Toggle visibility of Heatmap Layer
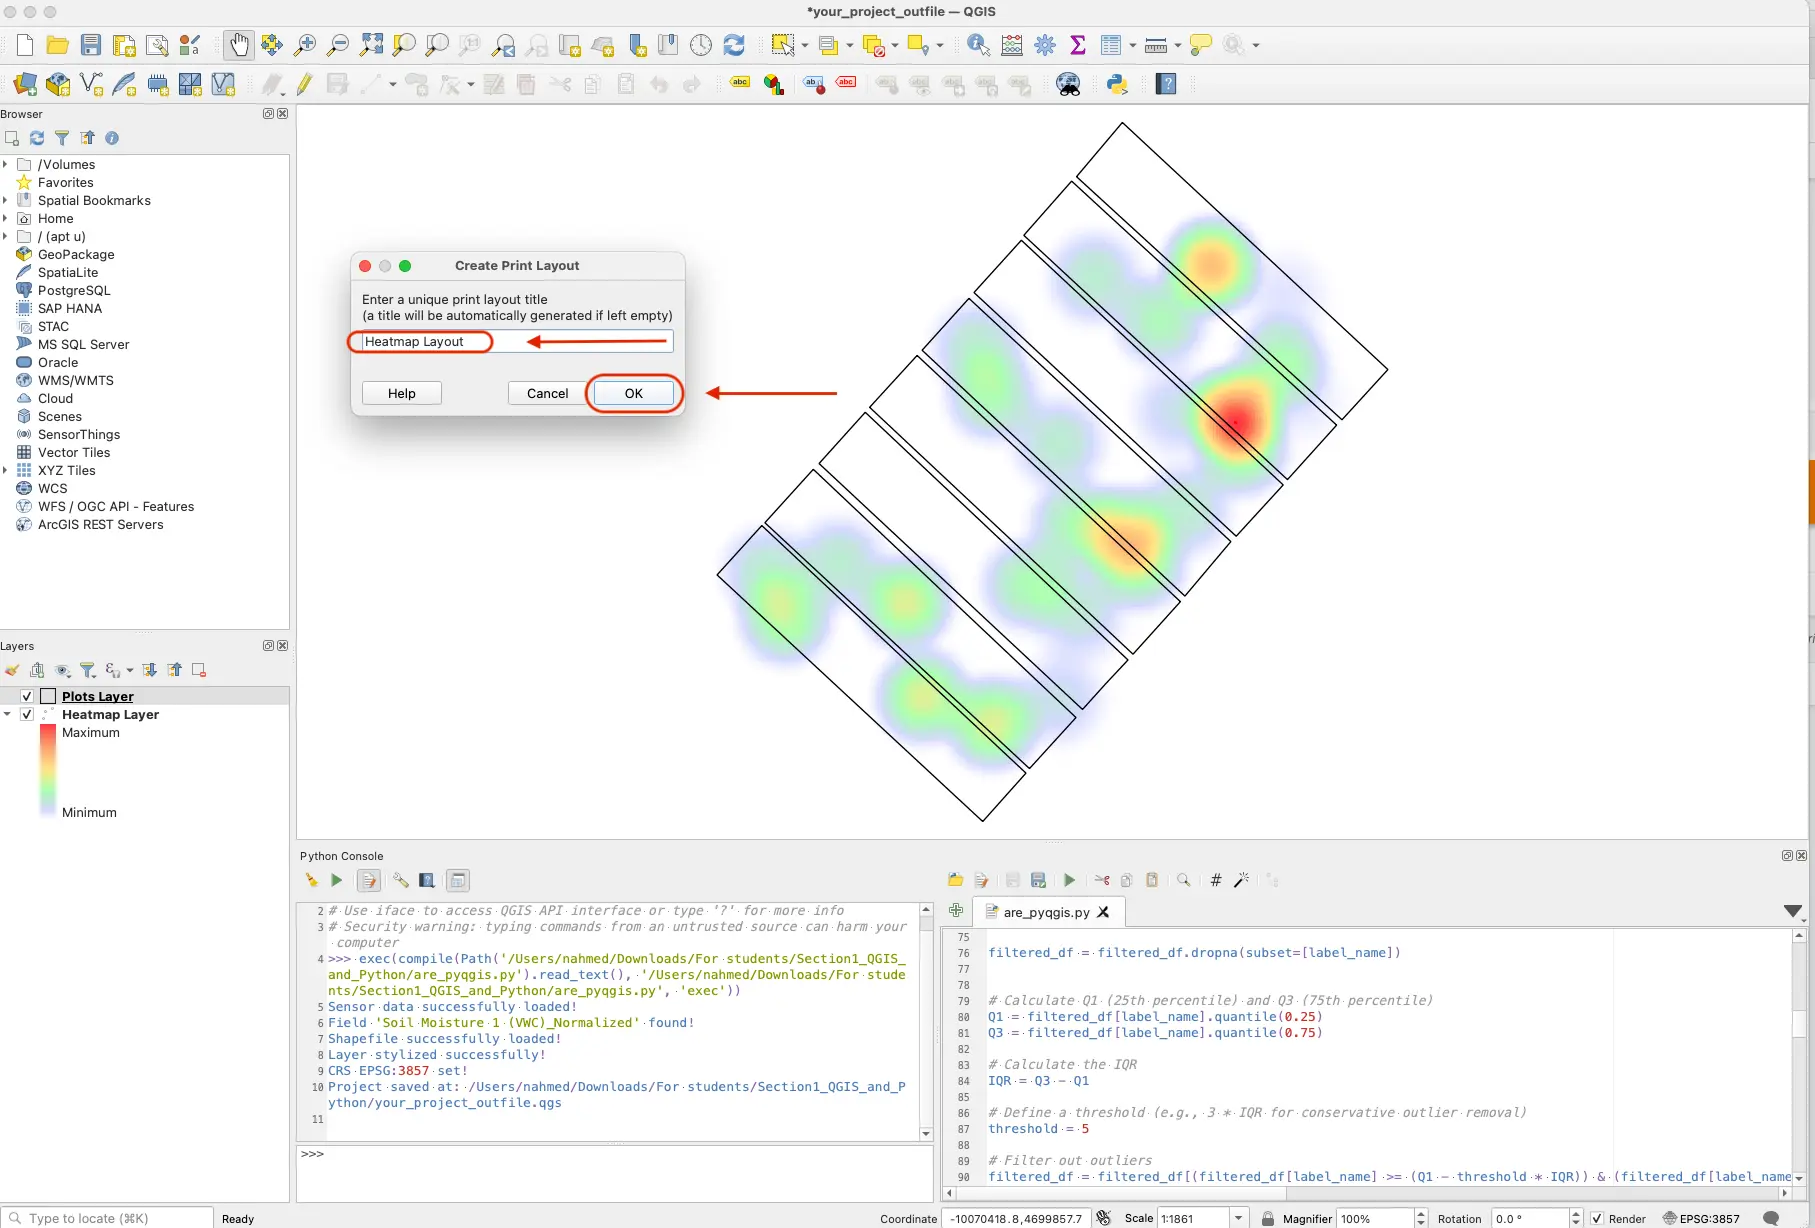 click(x=27, y=714)
